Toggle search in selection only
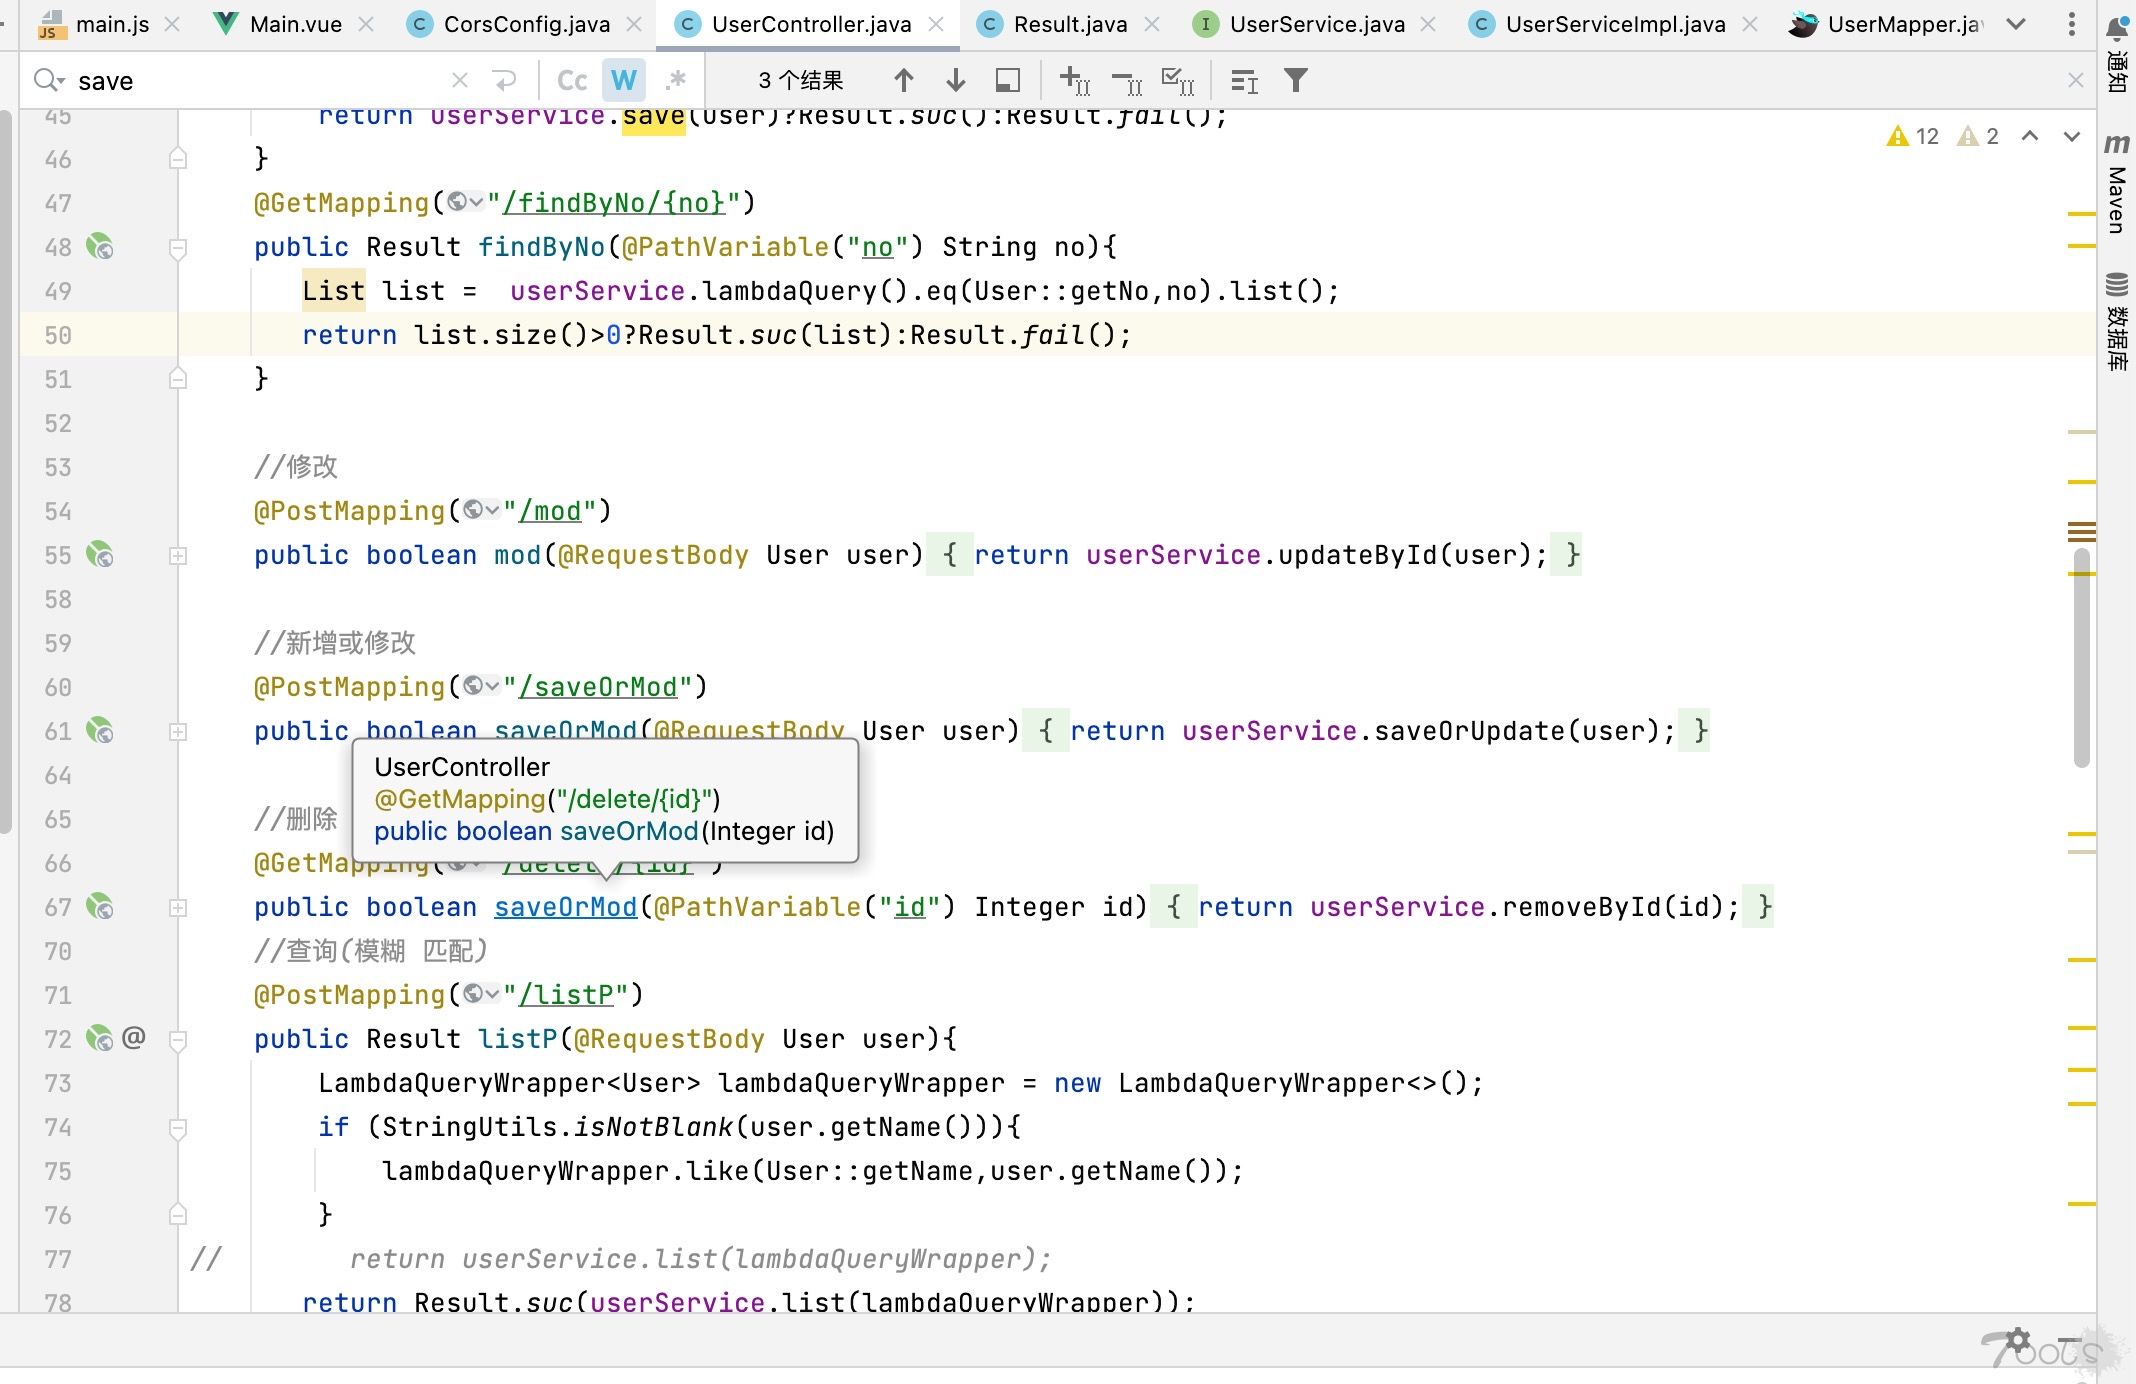The width and height of the screenshot is (2136, 1384). point(1008,80)
